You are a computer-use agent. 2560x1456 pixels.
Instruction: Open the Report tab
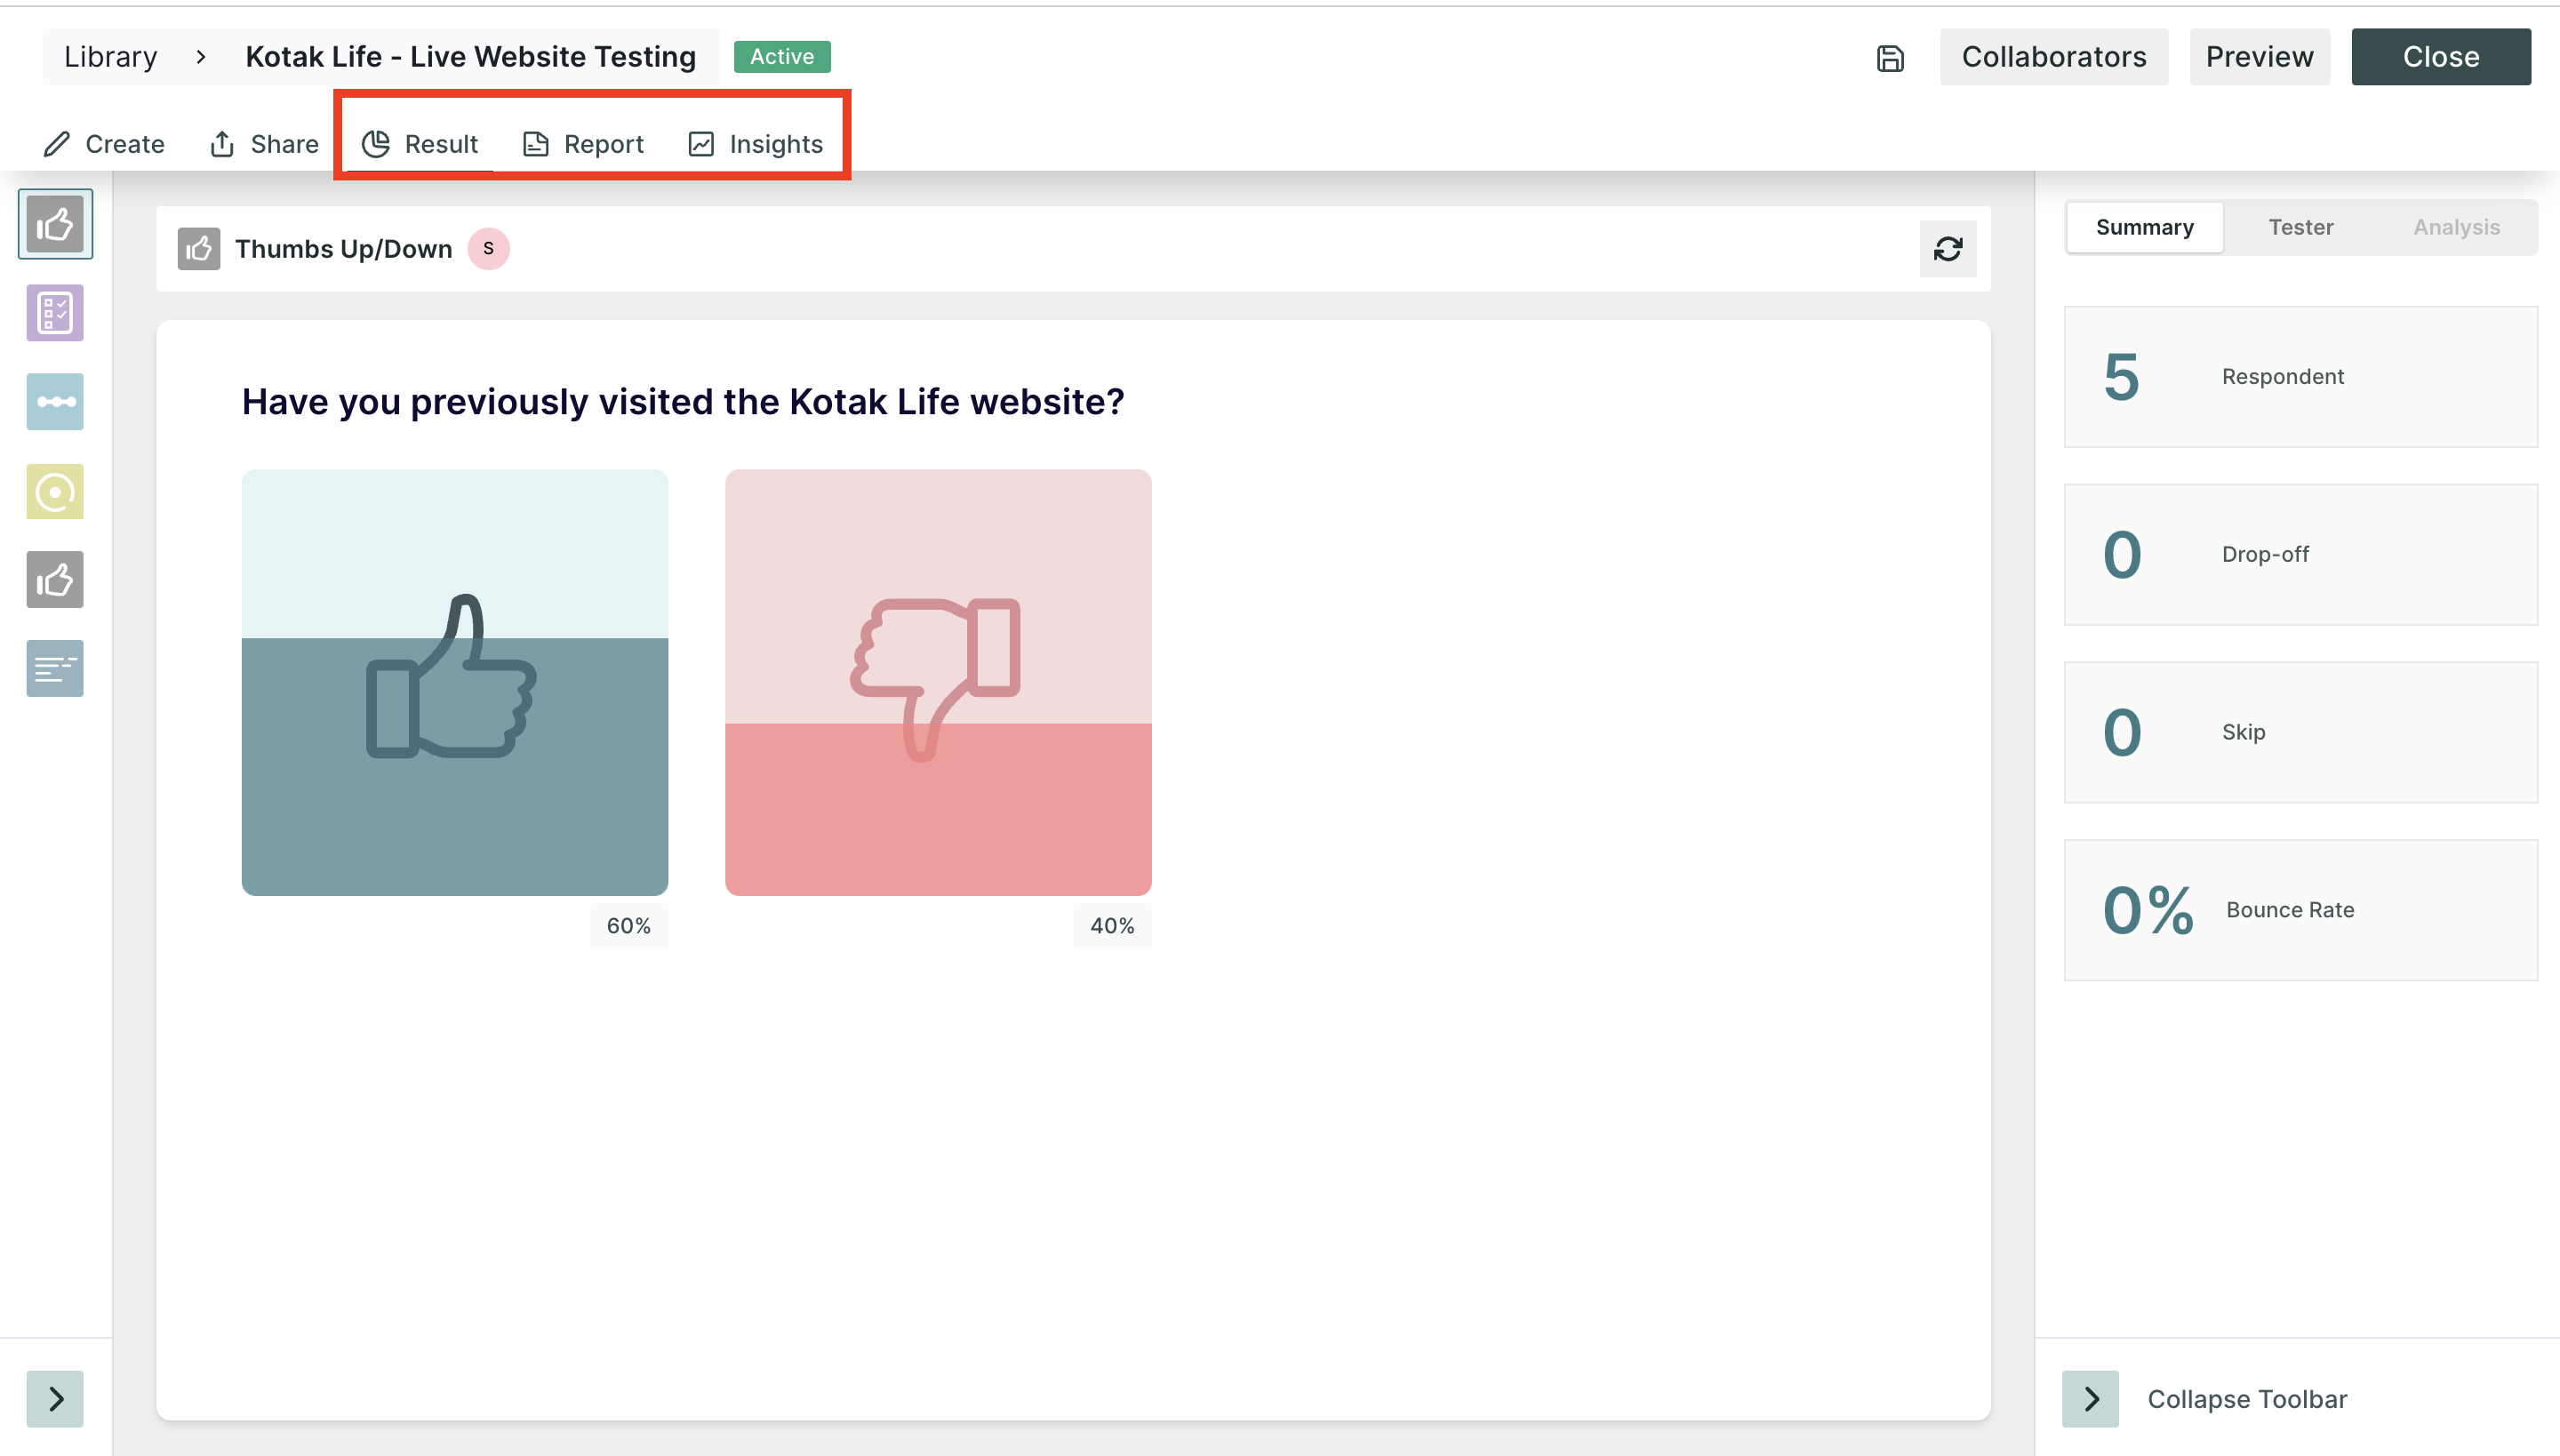tap(584, 144)
